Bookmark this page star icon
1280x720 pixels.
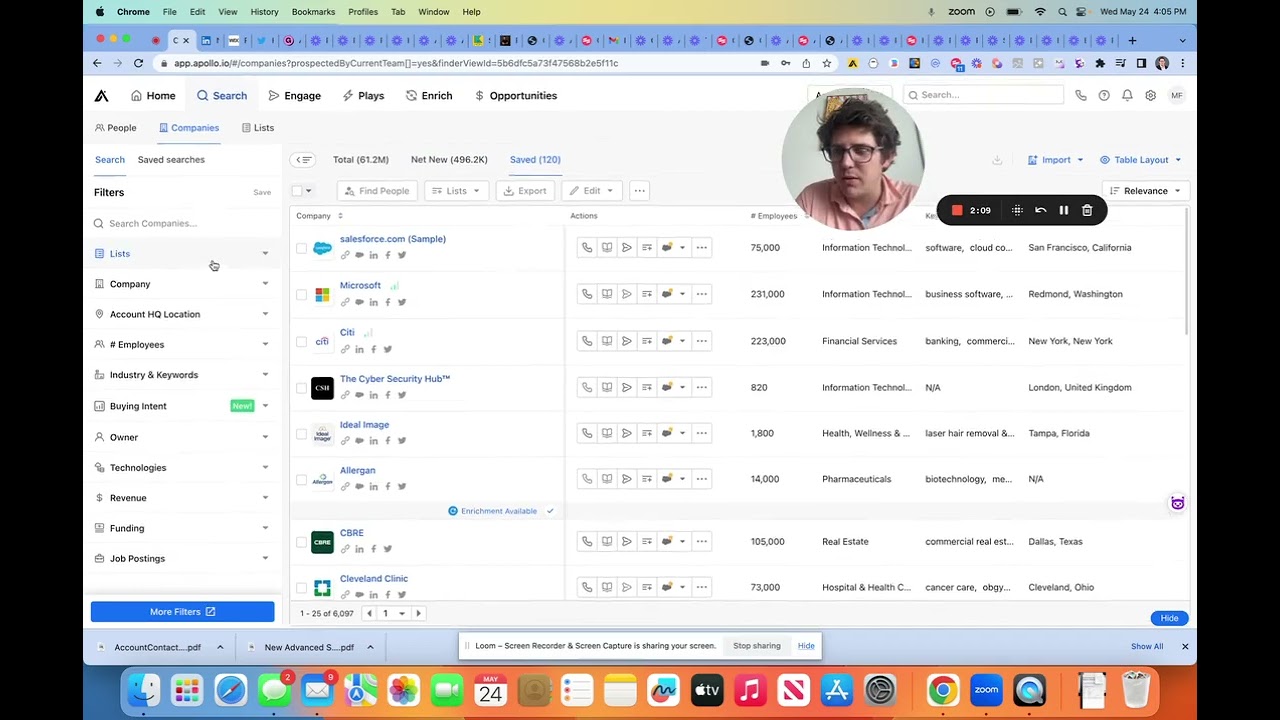point(827,63)
